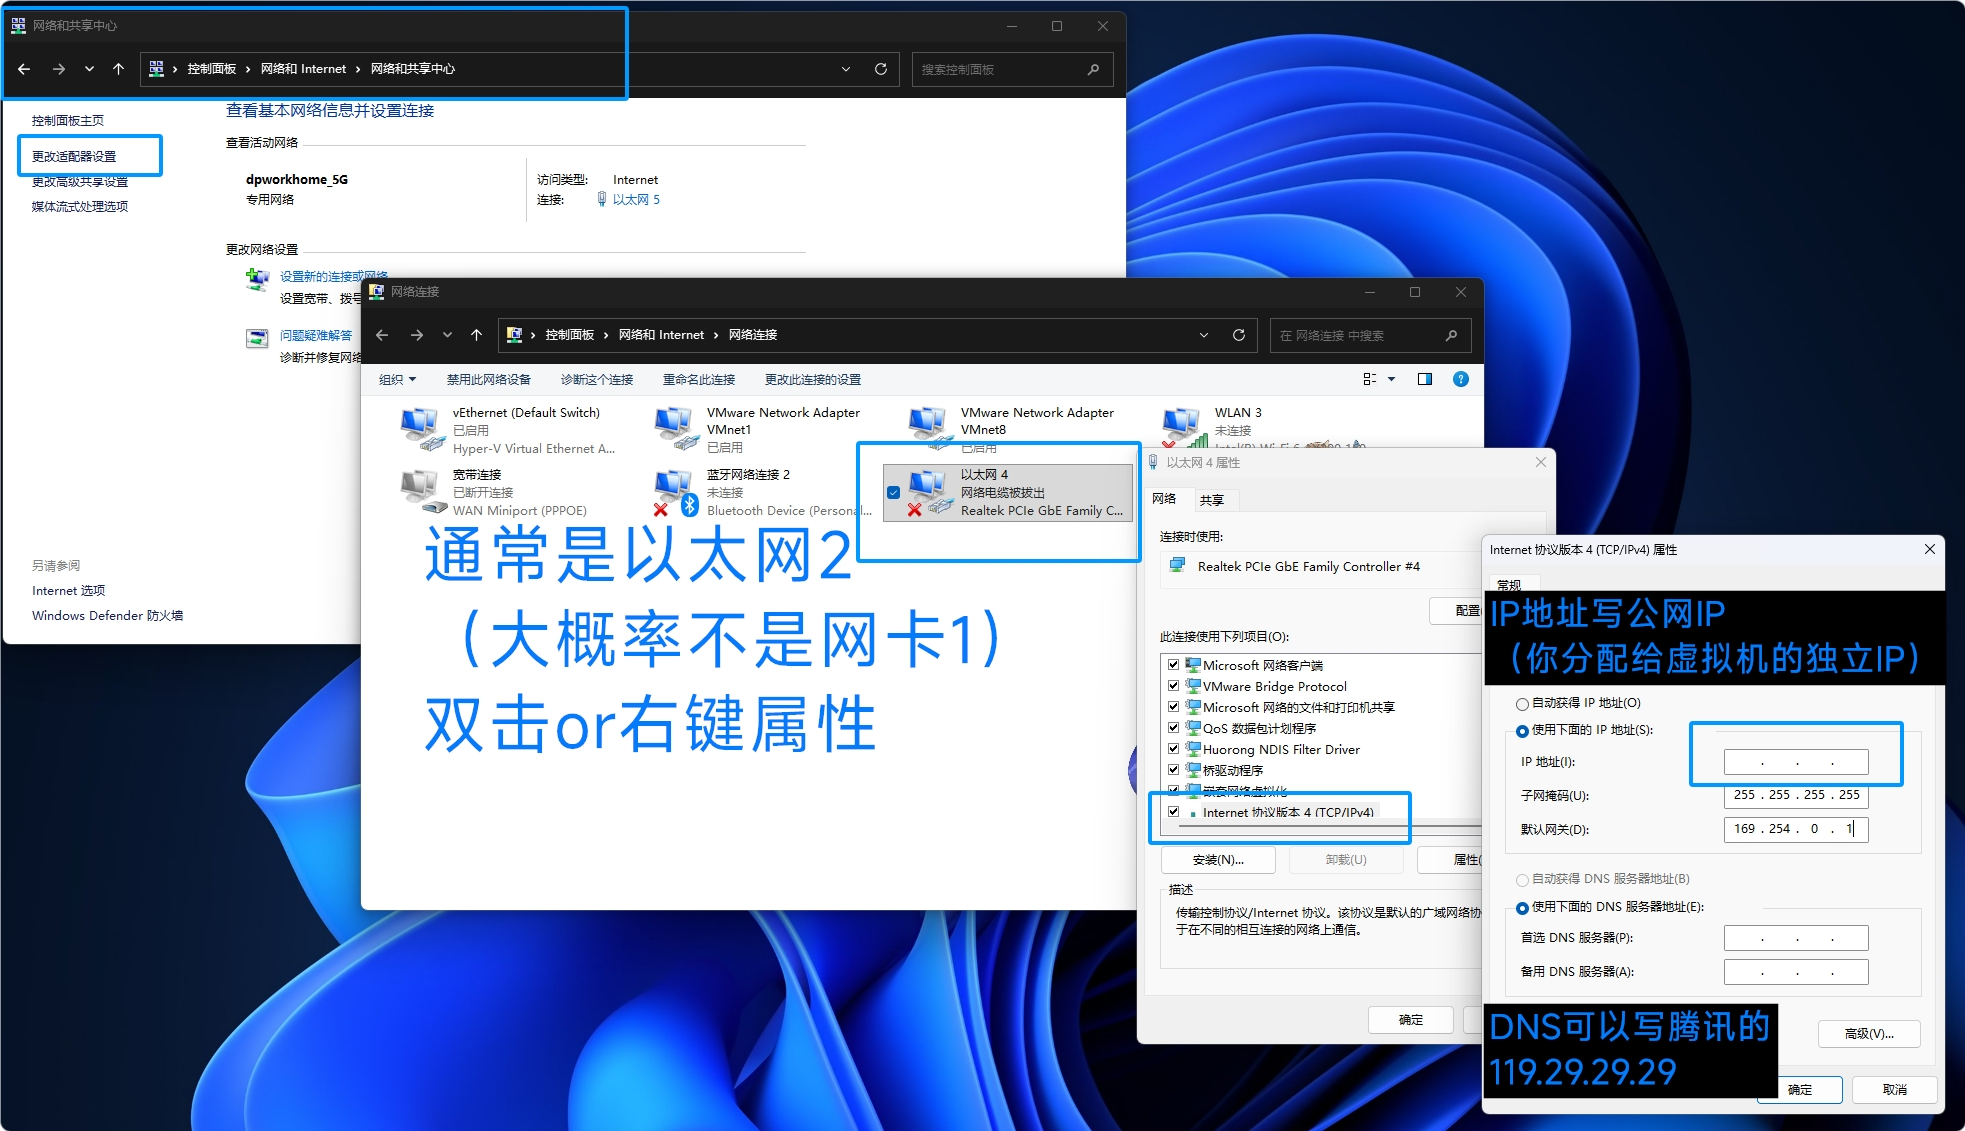The image size is (1965, 1131).
Task: Click 默认网关(D) input field
Action: coord(1796,829)
